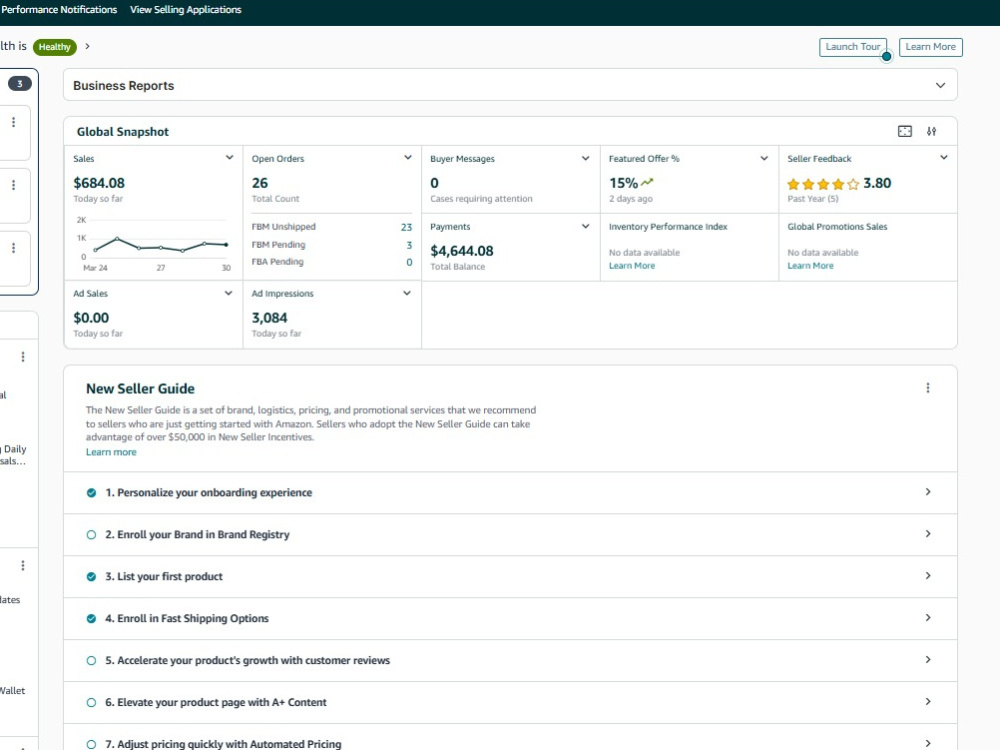Expand the Business Reports section
Image resolution: width=1000 pixels, height=750 pixels.
click(x=940, y=85)
